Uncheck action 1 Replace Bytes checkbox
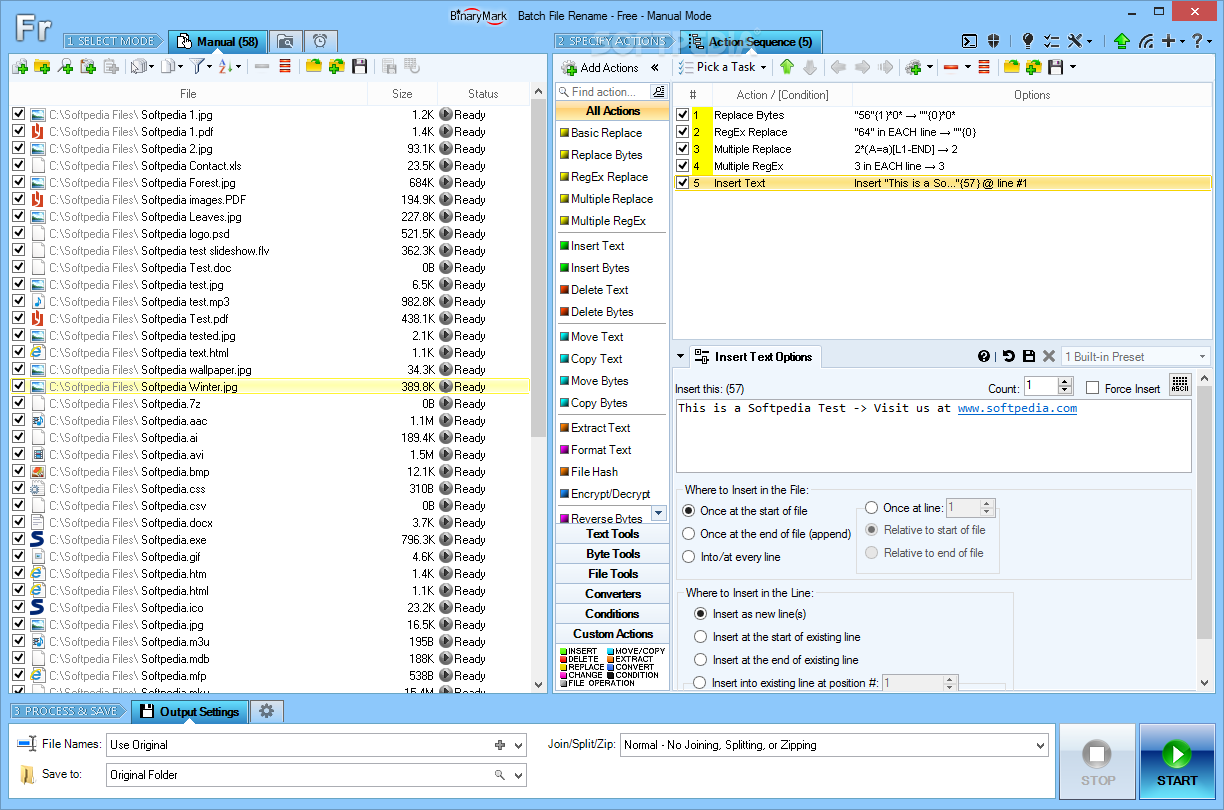Screen dimensions: 1224x810 coord(682,115)
